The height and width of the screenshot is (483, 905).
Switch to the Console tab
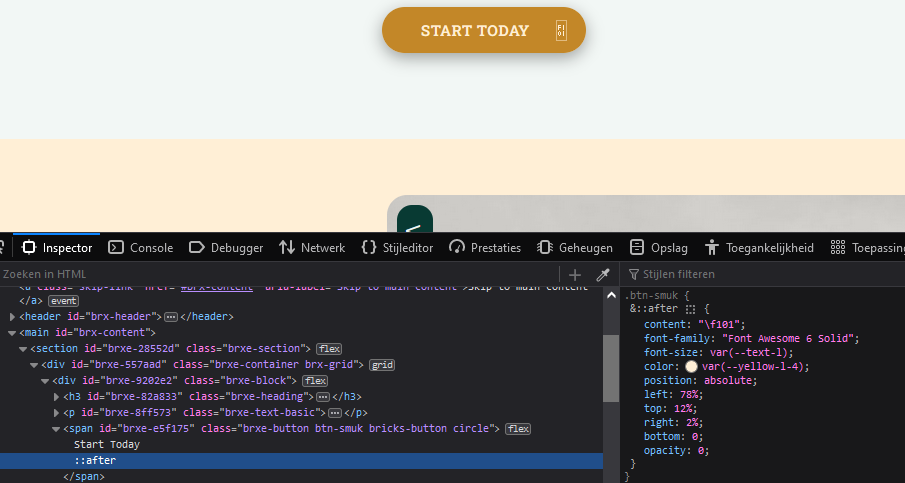click(x=141, y=248)
